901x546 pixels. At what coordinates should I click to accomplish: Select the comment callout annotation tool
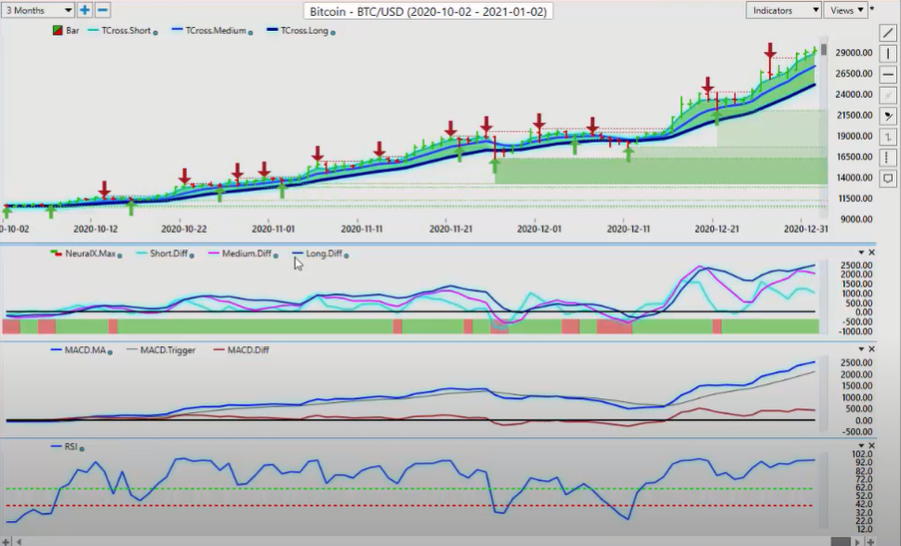coord(888,179)
